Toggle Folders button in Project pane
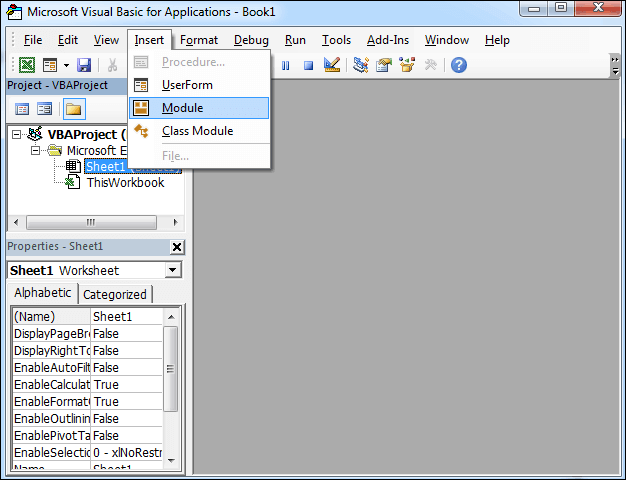The height and width of the screenshot is (480, 626). click(x=74, y=109)
